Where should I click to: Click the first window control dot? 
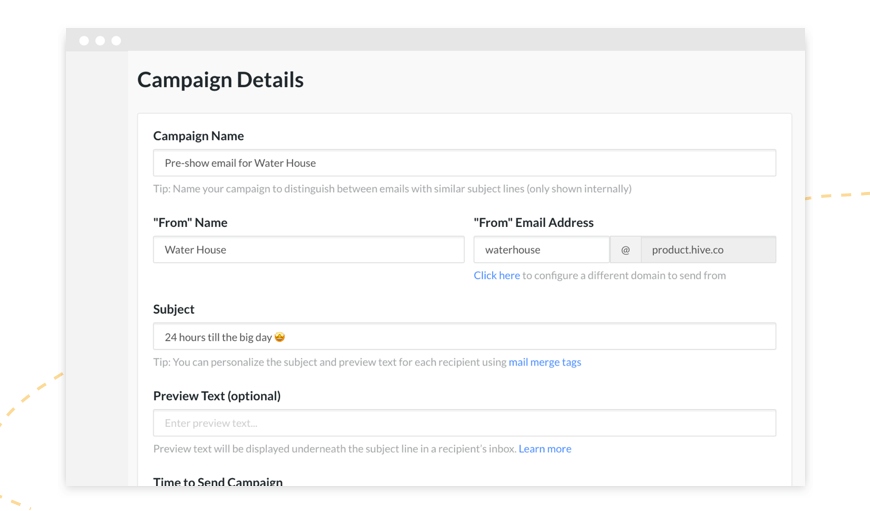[x=84, y=41]
